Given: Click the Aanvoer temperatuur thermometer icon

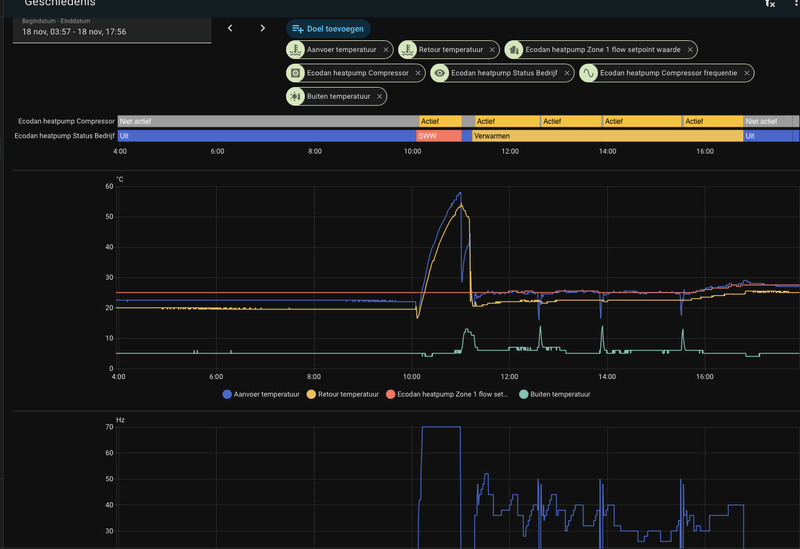Looking at the screenshot, I should 295,49.
